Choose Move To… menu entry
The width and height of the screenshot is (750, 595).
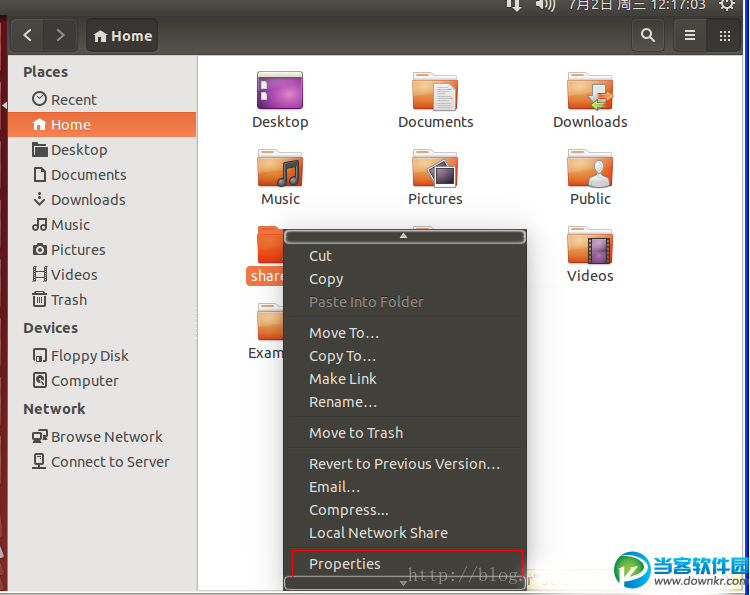[x=405, y=333]
